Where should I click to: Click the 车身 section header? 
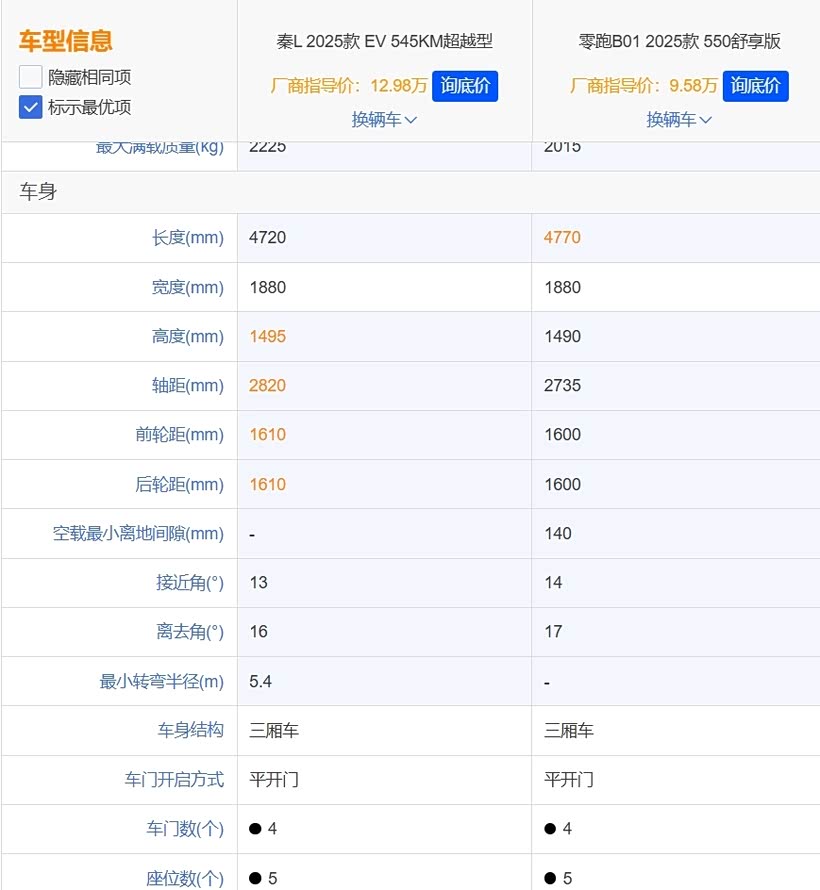pos(38,192)
